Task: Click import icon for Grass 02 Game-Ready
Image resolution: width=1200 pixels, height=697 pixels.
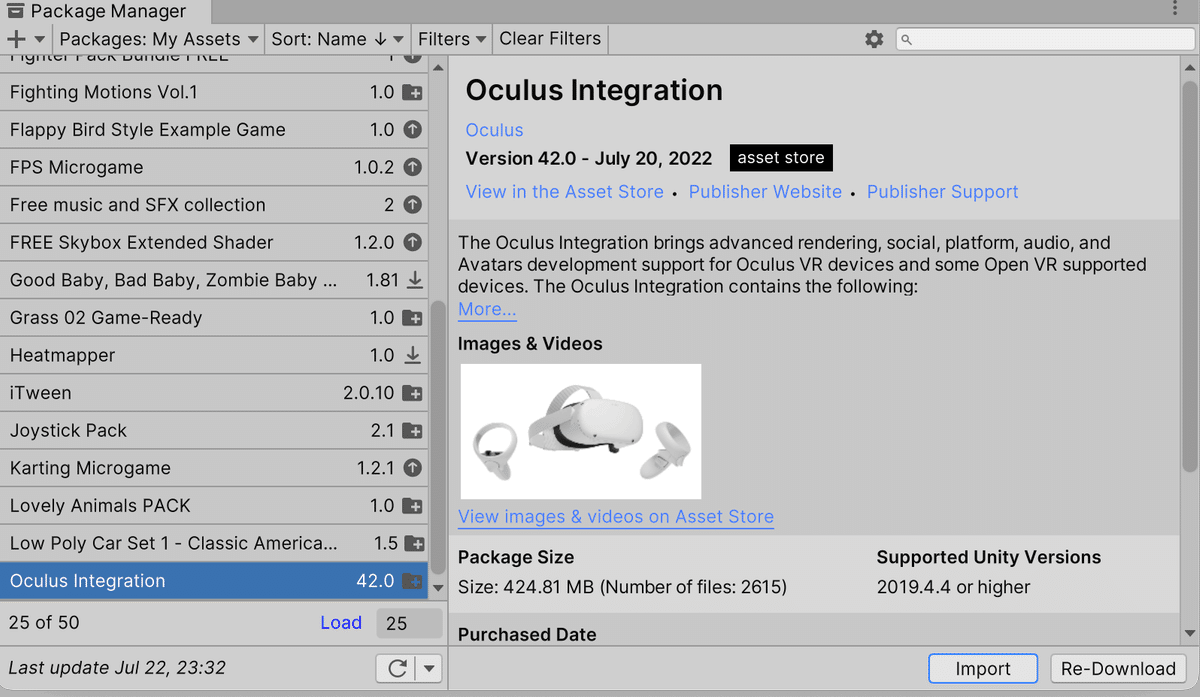Action: click(412, 318)
